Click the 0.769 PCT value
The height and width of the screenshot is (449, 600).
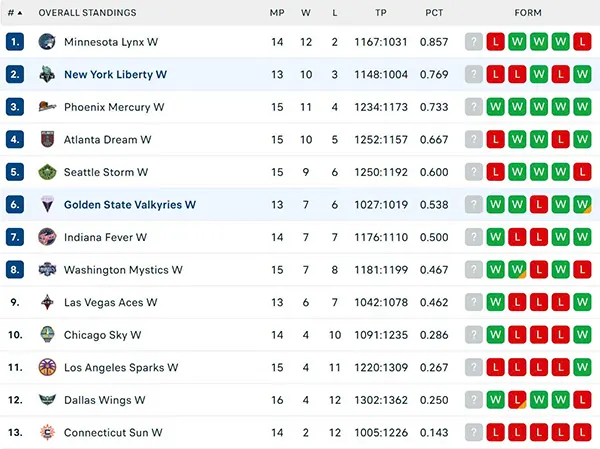[x=434, y=74]
